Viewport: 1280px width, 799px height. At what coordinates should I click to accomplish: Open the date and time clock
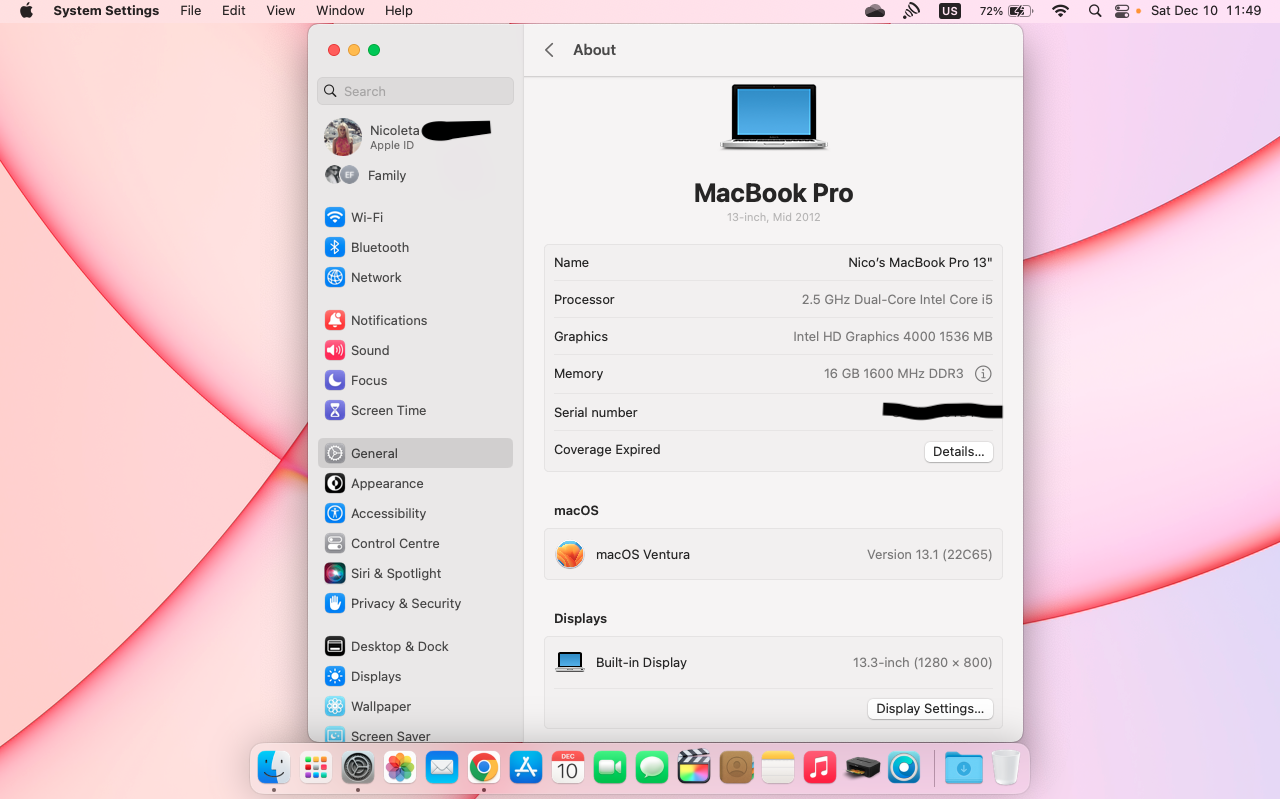click(1206, 11)
